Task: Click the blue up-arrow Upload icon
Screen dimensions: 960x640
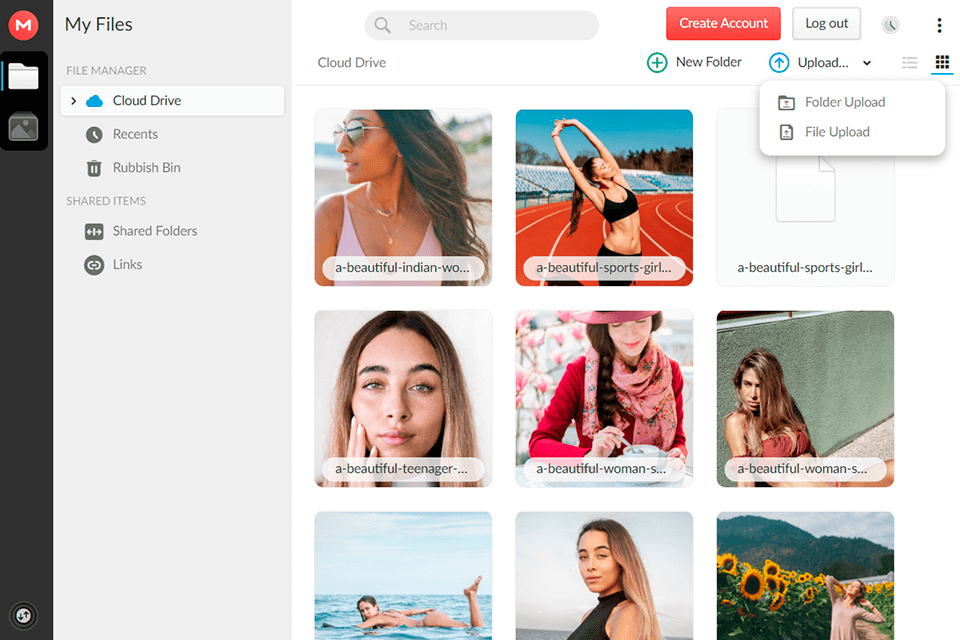Action: click(779, 62)
